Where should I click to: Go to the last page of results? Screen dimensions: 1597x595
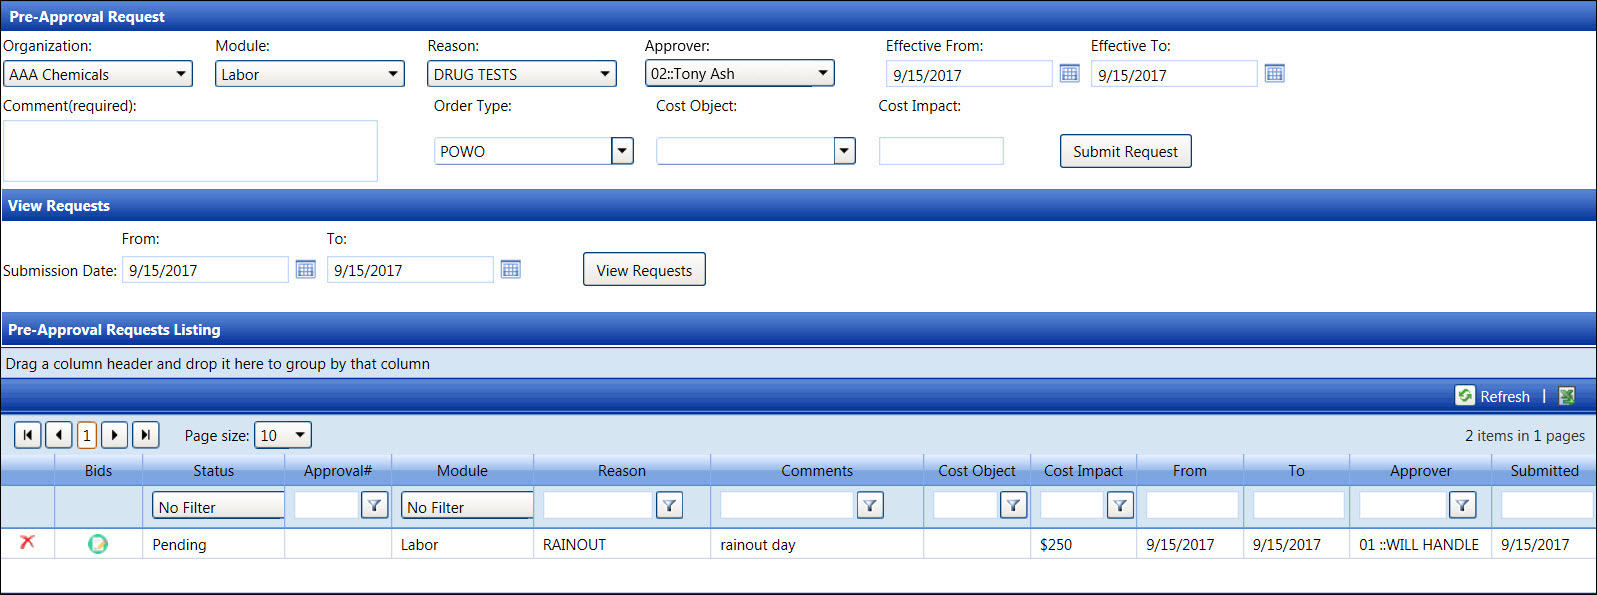click(x=145, y=435)
